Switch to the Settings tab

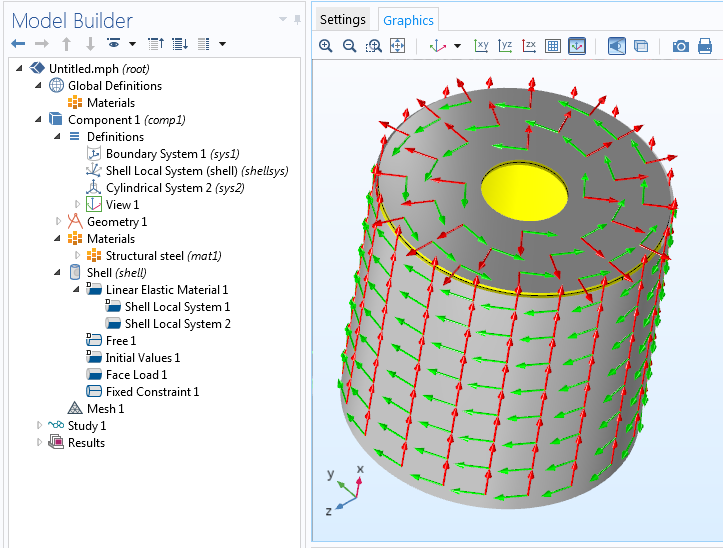(x=342, y=20)
